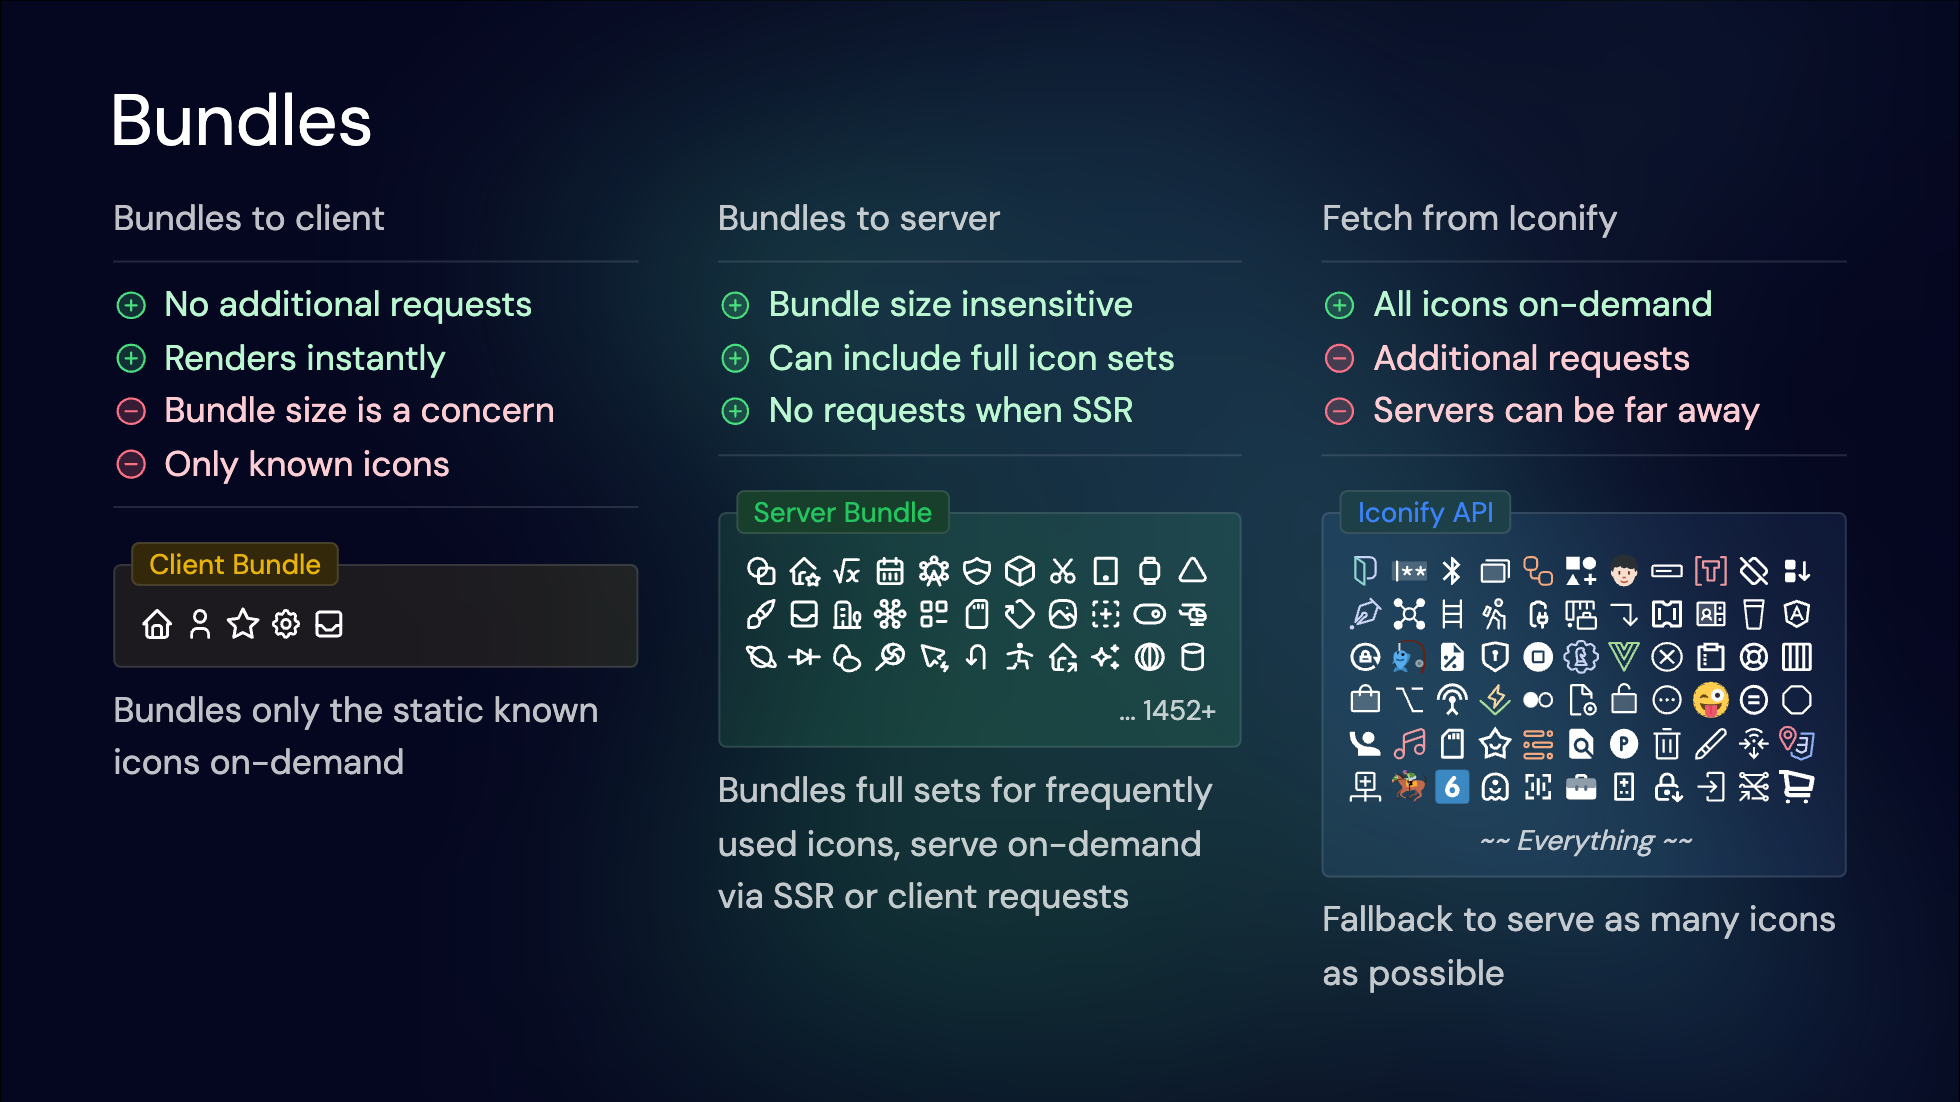Screen dimensions: 1960x1102
Task: Select the Client Bundle label
Action: (235, 564)
